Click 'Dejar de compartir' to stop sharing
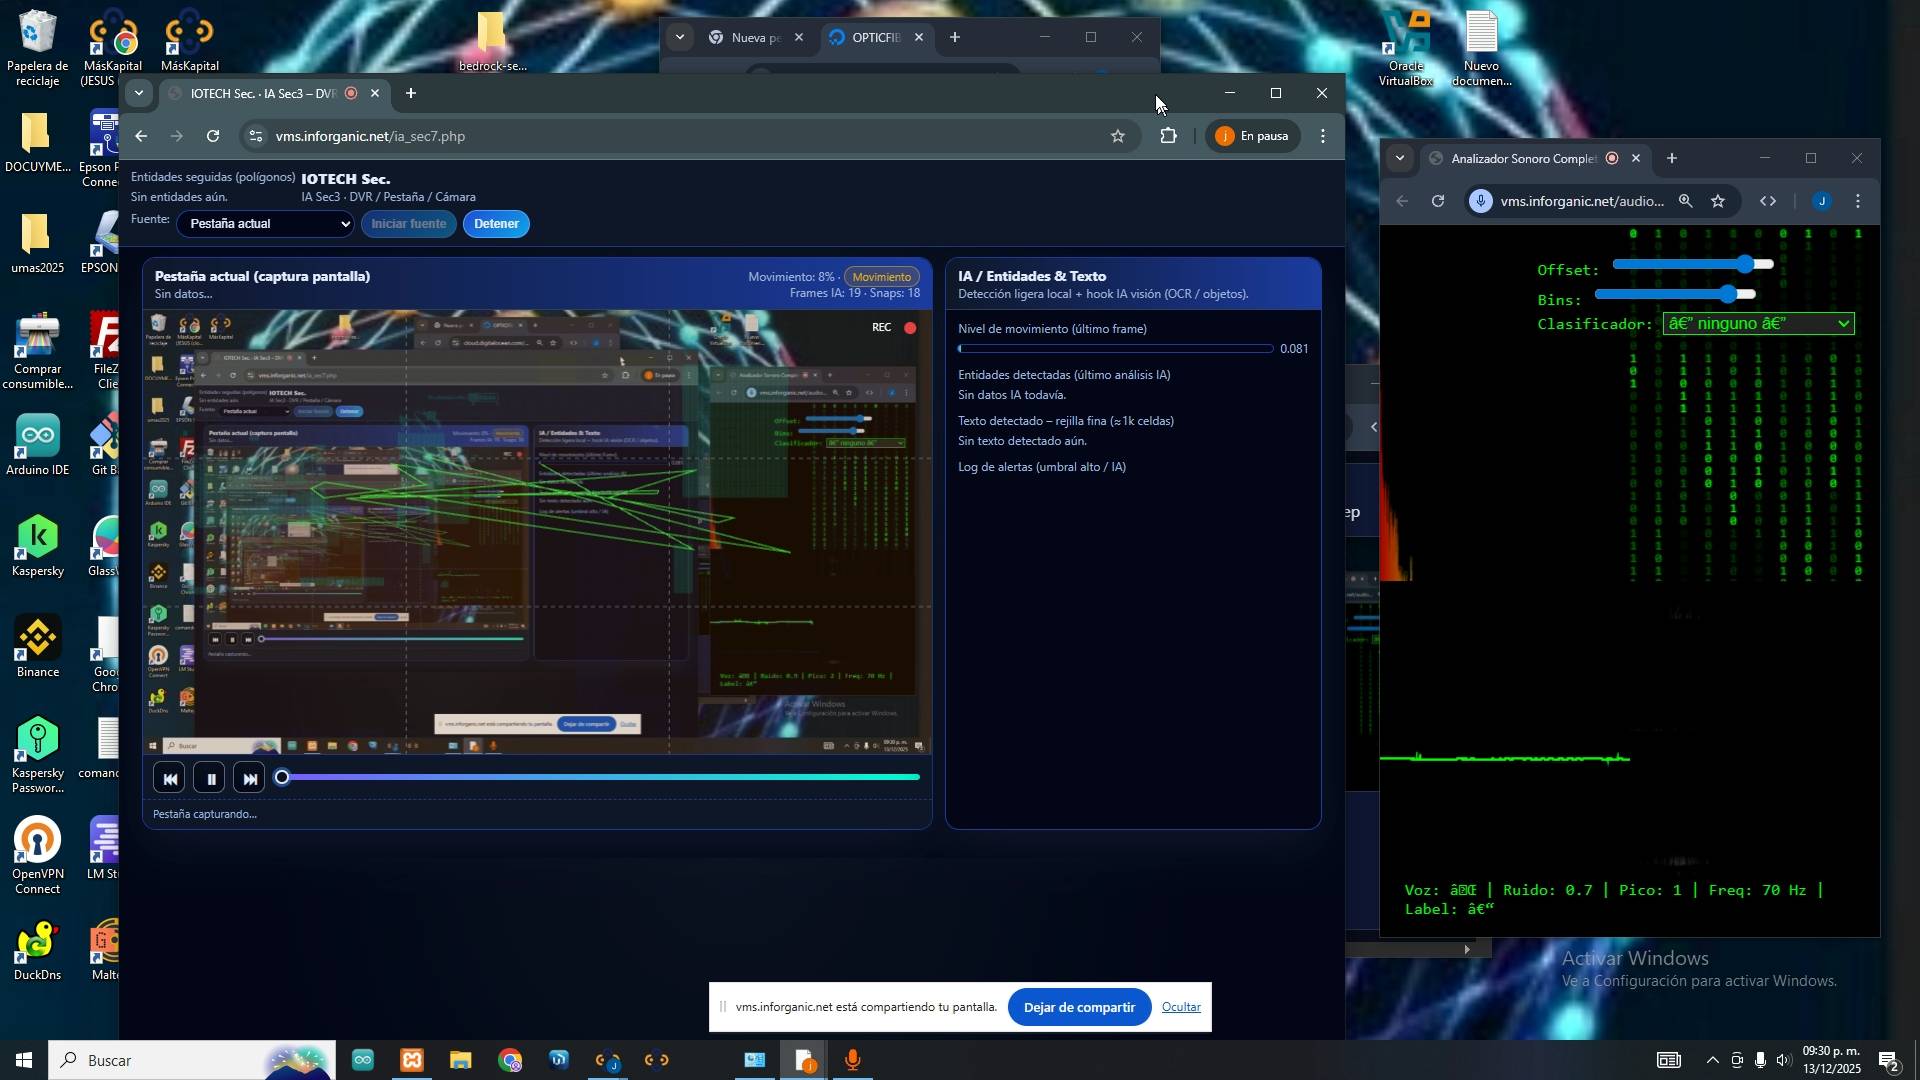Viewport: 1920px width, 1080px height. pyautogui.click(x=1078, y=1007)
